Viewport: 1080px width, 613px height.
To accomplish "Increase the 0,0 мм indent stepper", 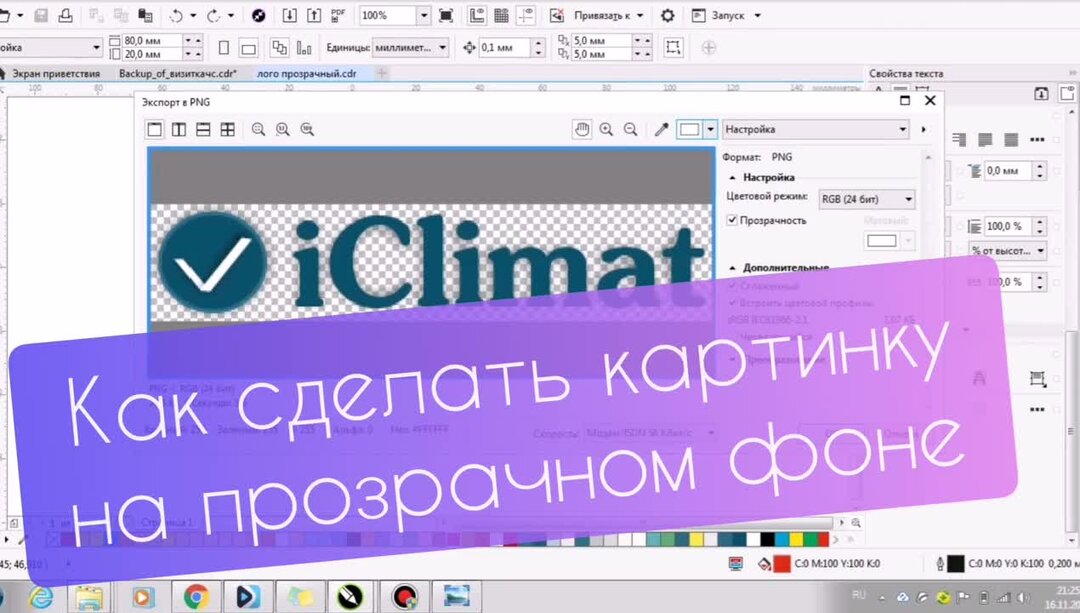I will 1039,166.
